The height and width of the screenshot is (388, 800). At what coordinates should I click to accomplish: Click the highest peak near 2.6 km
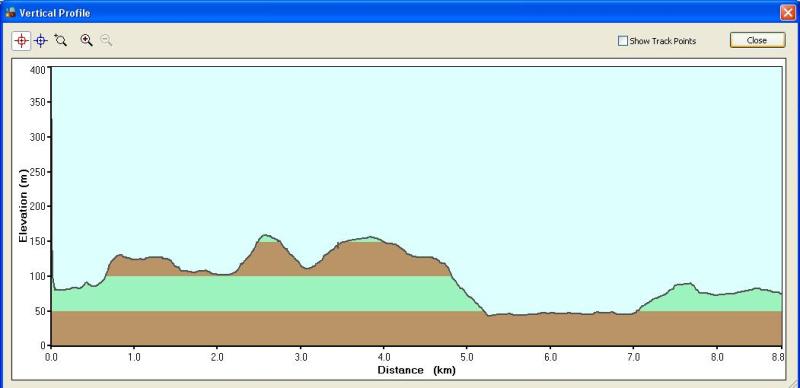[x=265, y=236]
